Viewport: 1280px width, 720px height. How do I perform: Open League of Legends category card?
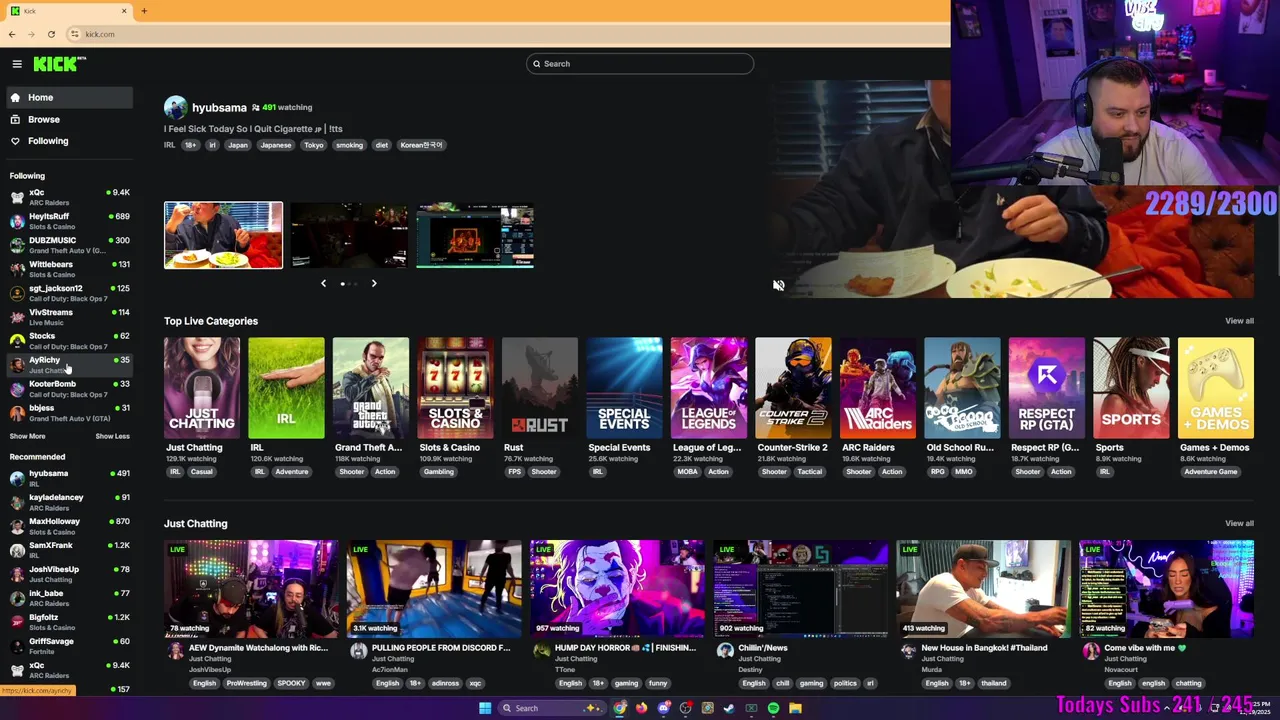(x=709, y=388)
